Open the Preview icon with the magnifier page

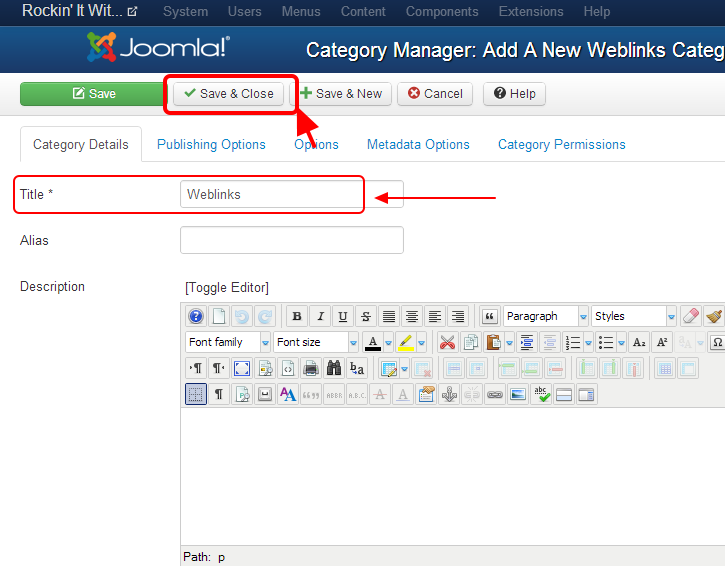click(x=265, y=369)
